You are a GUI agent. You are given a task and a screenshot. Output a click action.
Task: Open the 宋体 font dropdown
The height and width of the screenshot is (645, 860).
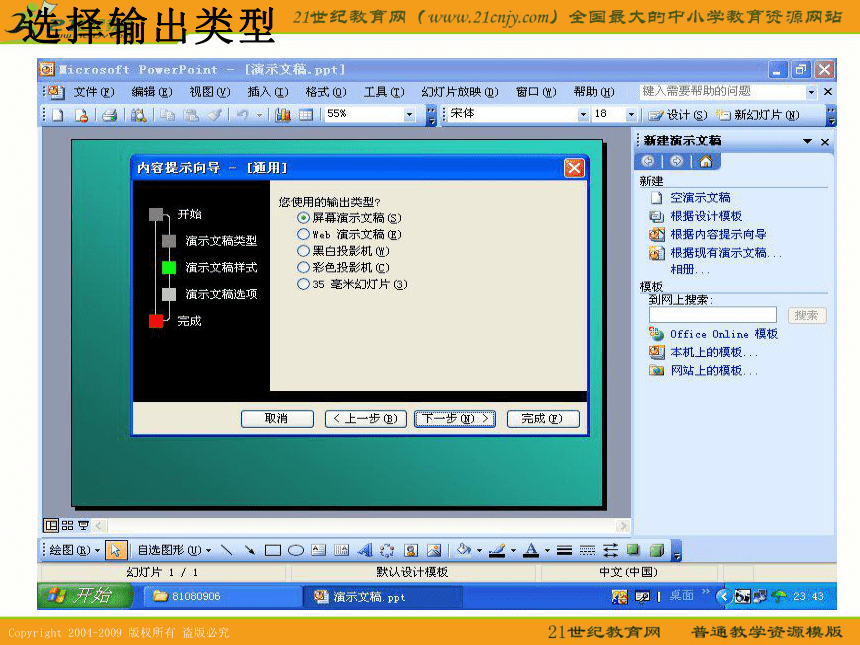click(x=583, y=114)
